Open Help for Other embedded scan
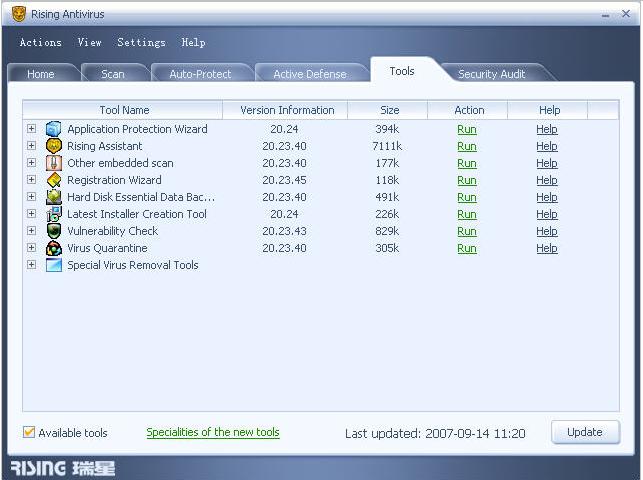The image size is (643, 480). click(547, 163)
